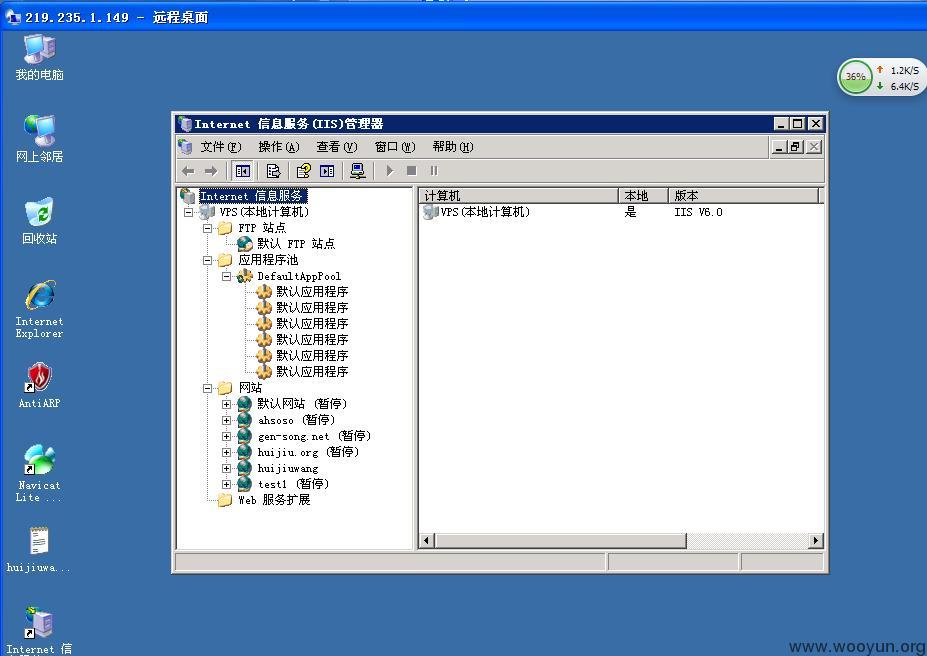Minimize the inner MDI child window

tap(779, 147)
